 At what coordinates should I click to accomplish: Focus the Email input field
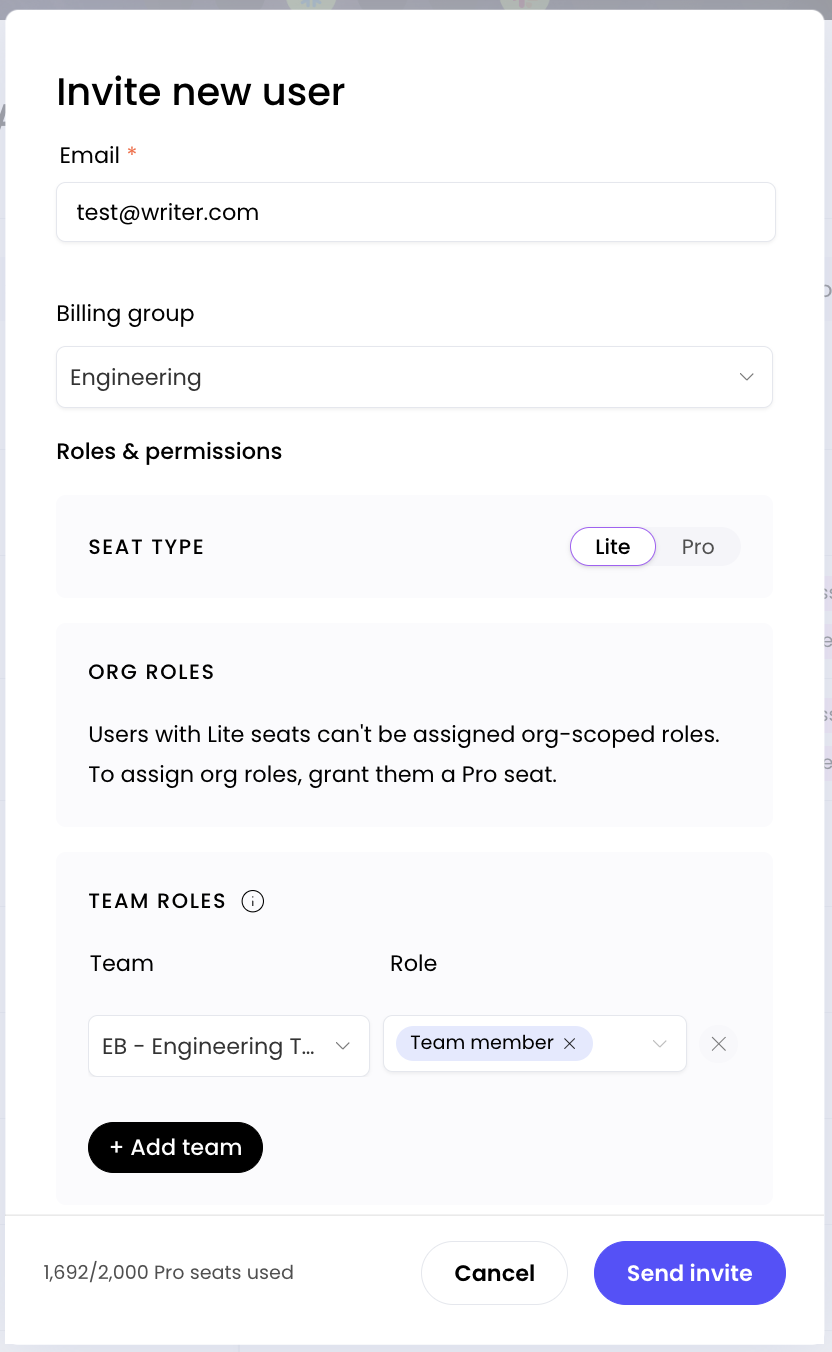click(415, 212)
